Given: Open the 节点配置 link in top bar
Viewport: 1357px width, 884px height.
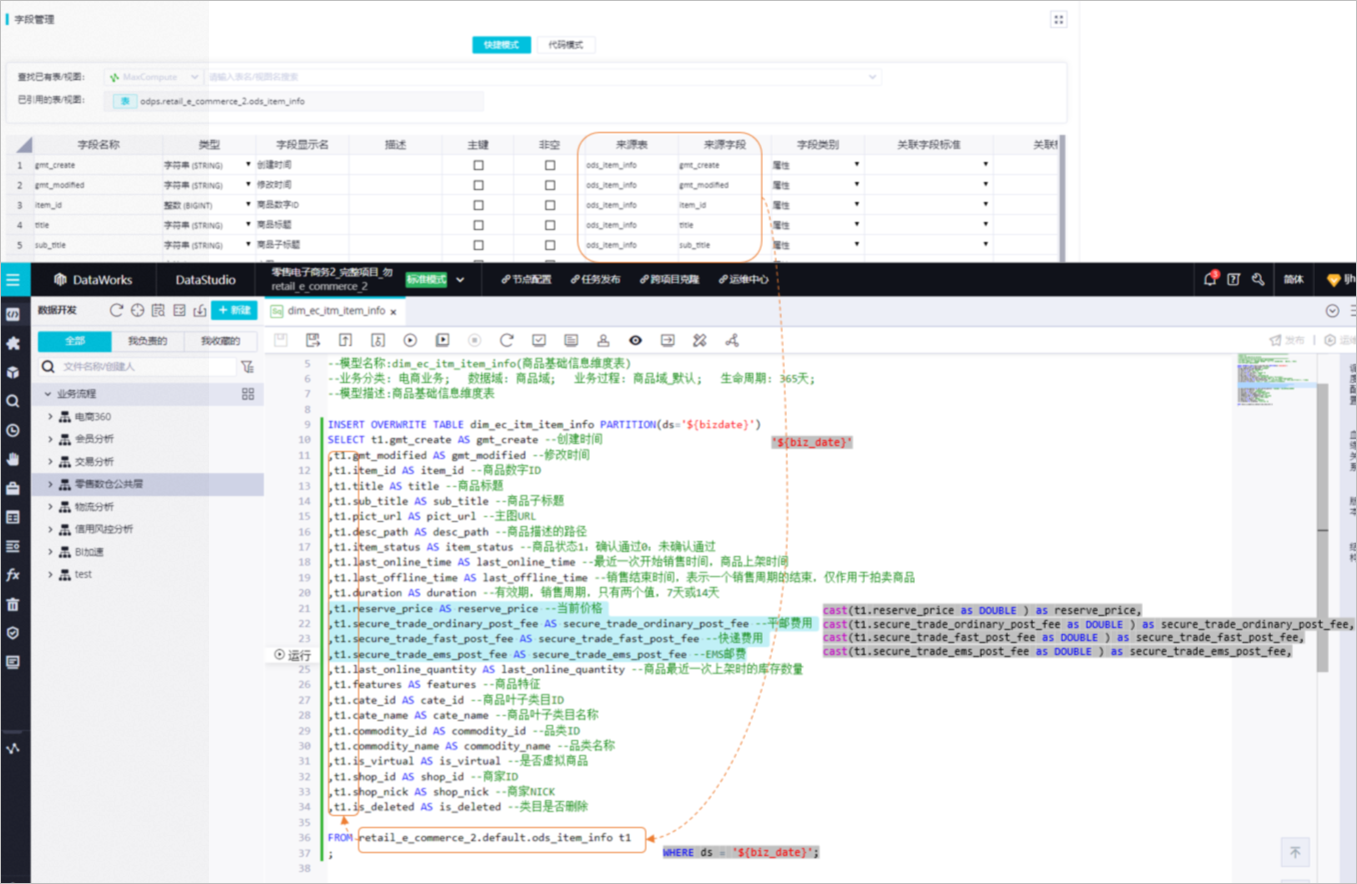Looking at the screenshot, I should click(x=526, y=280).
